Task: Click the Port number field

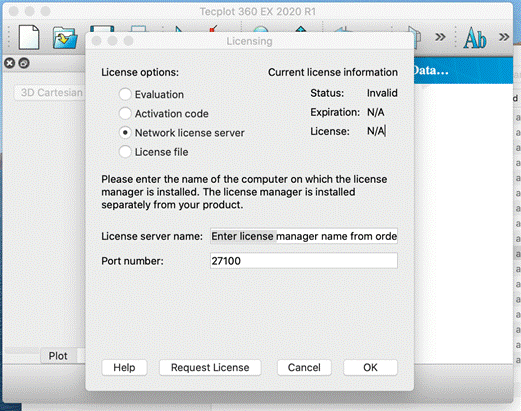Action: [x=304, y=261]
